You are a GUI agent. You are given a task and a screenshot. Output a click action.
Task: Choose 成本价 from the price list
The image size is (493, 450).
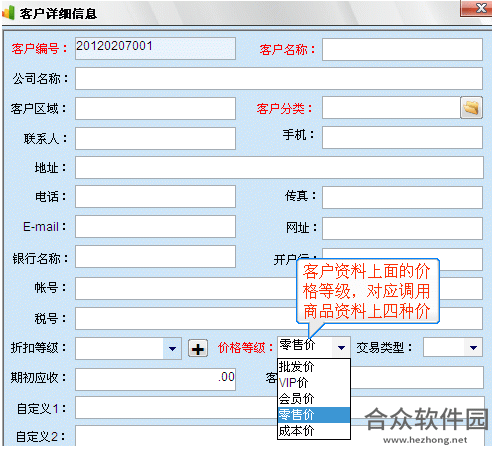314,431
